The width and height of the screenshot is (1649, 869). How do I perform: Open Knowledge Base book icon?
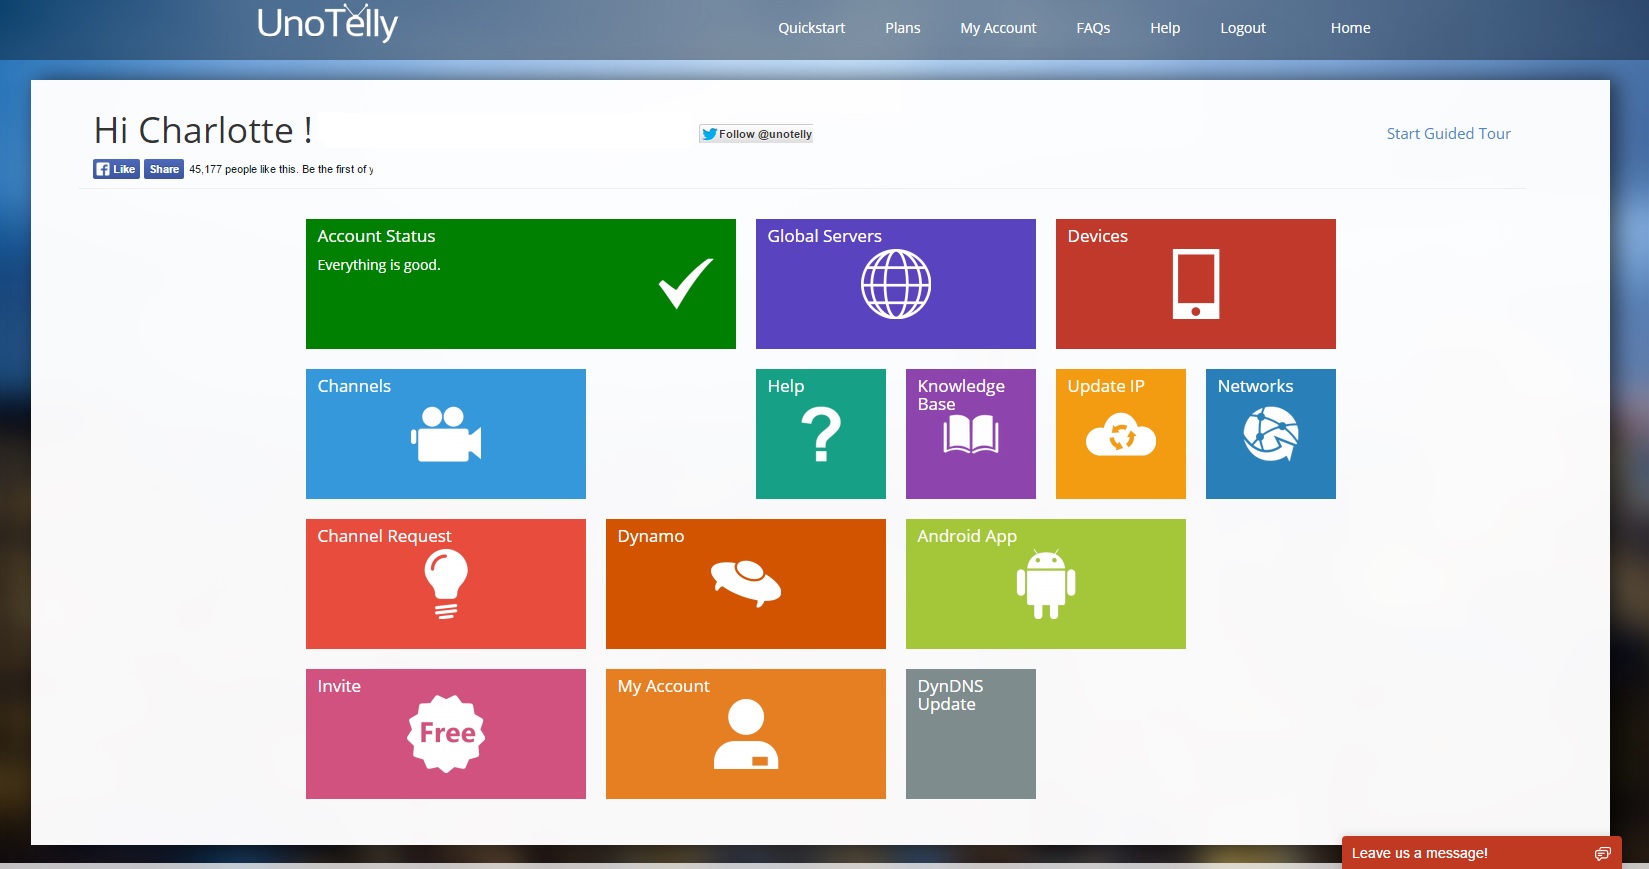pos(970,435)
